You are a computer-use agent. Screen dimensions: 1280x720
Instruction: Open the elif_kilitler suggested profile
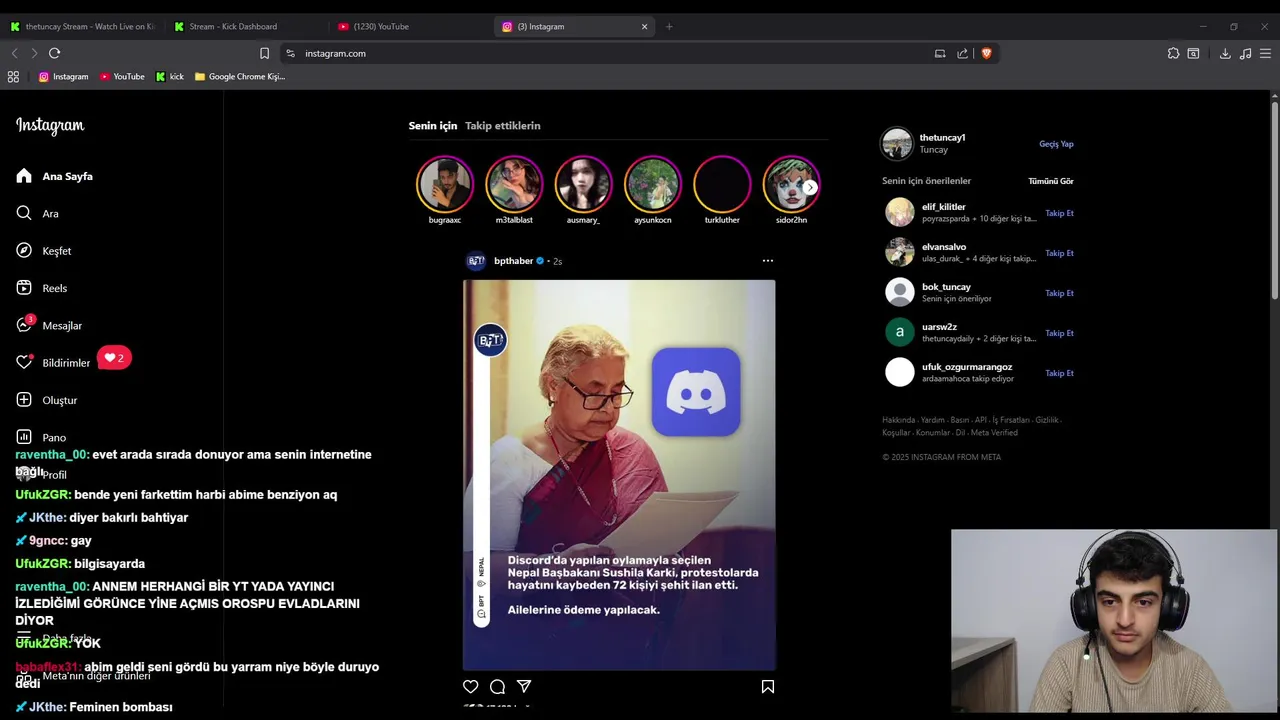(x=943, y=207)
